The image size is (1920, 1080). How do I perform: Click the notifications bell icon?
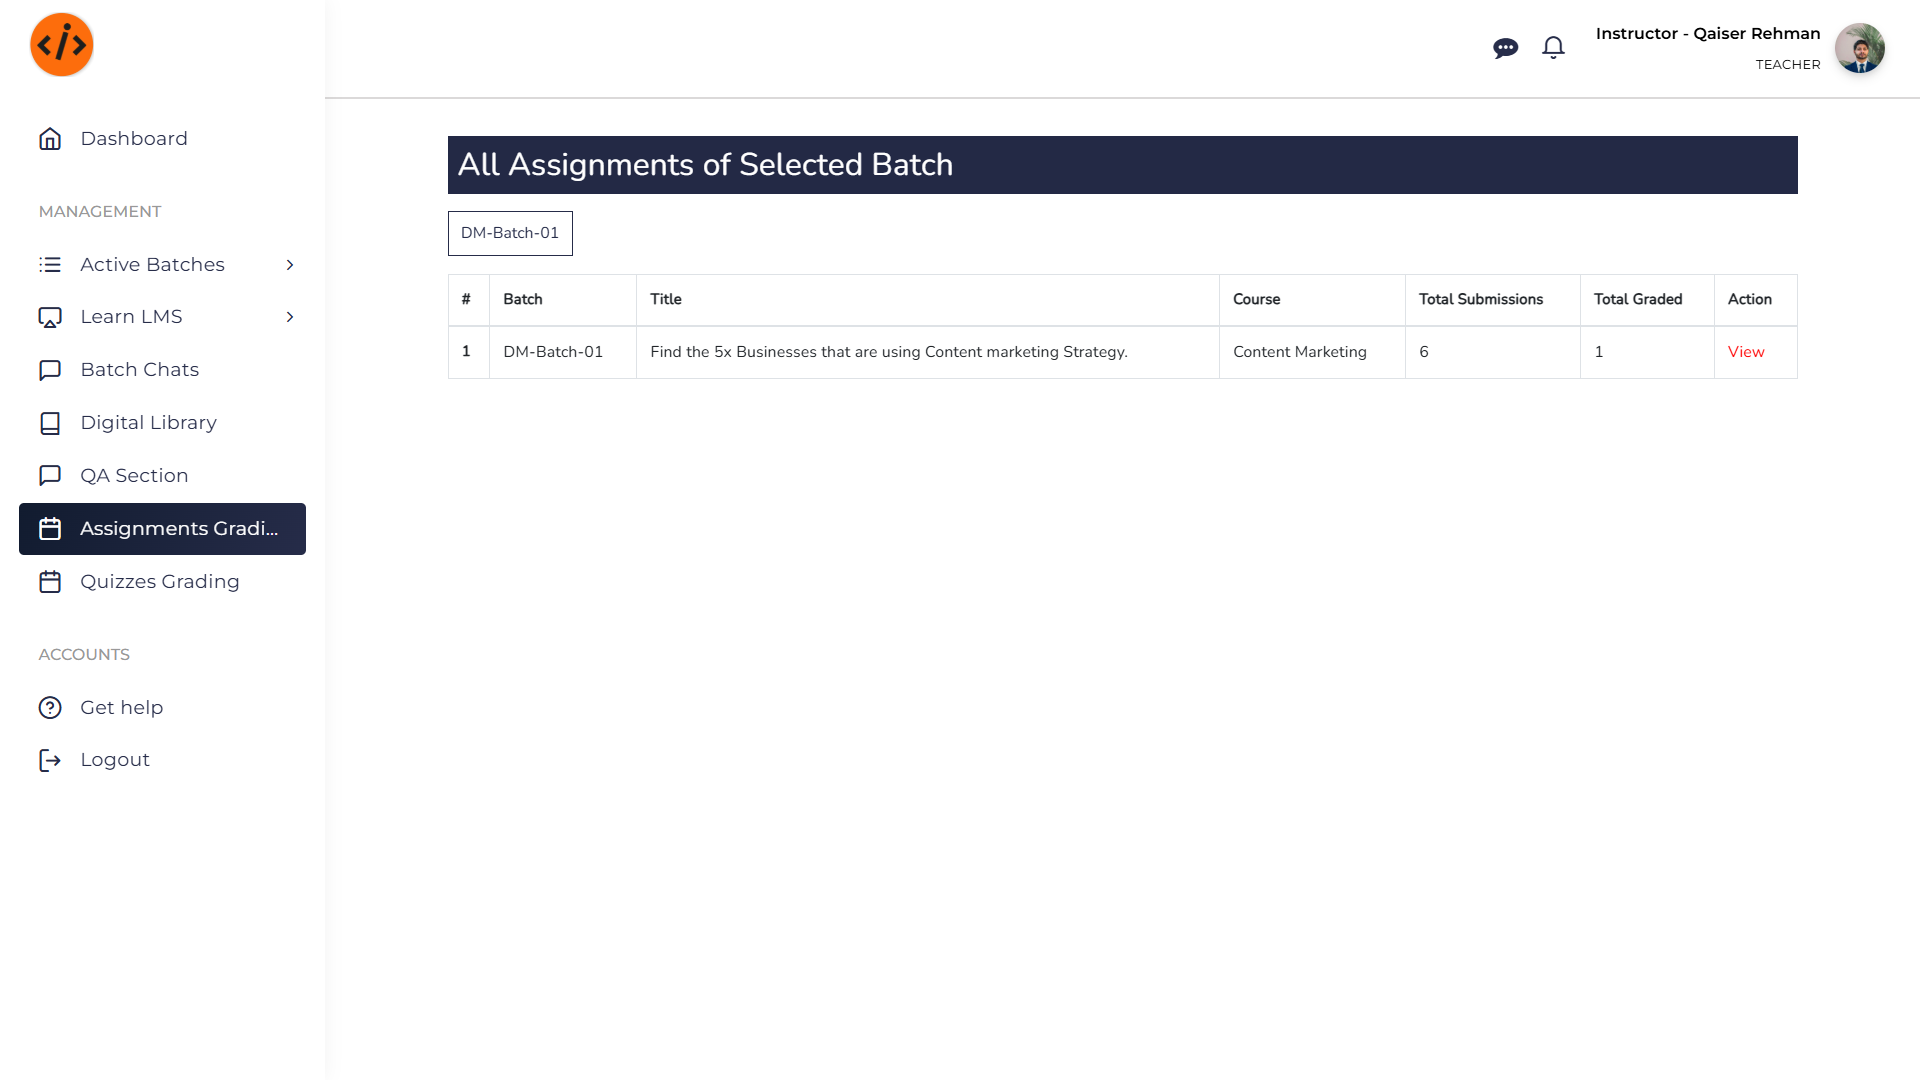1553,48
